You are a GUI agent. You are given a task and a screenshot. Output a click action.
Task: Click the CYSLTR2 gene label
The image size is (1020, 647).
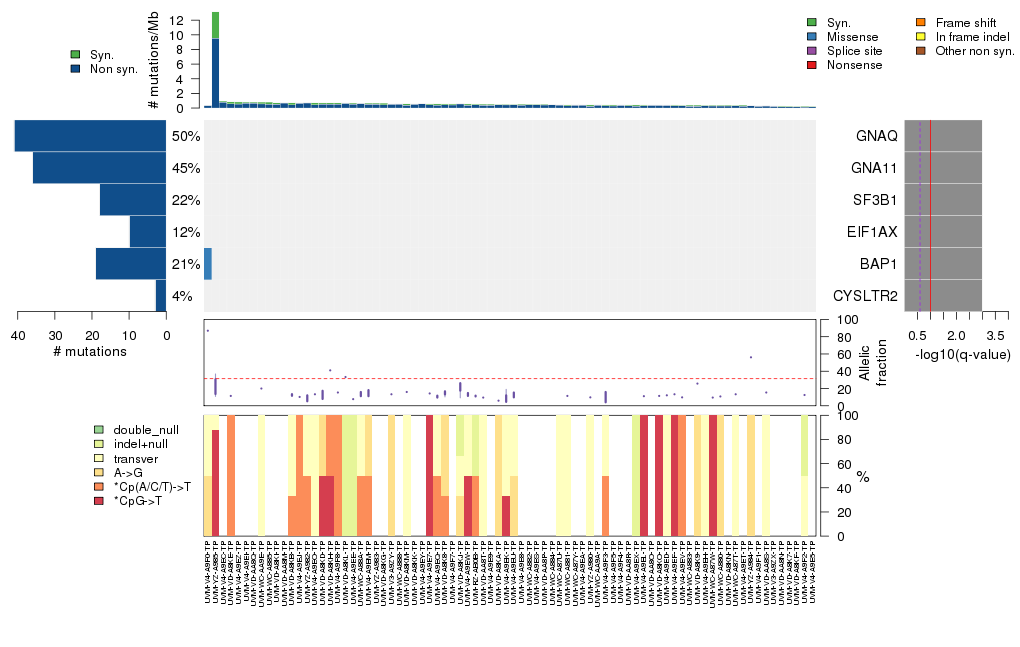pyautogui.click(x=865, y=296)
